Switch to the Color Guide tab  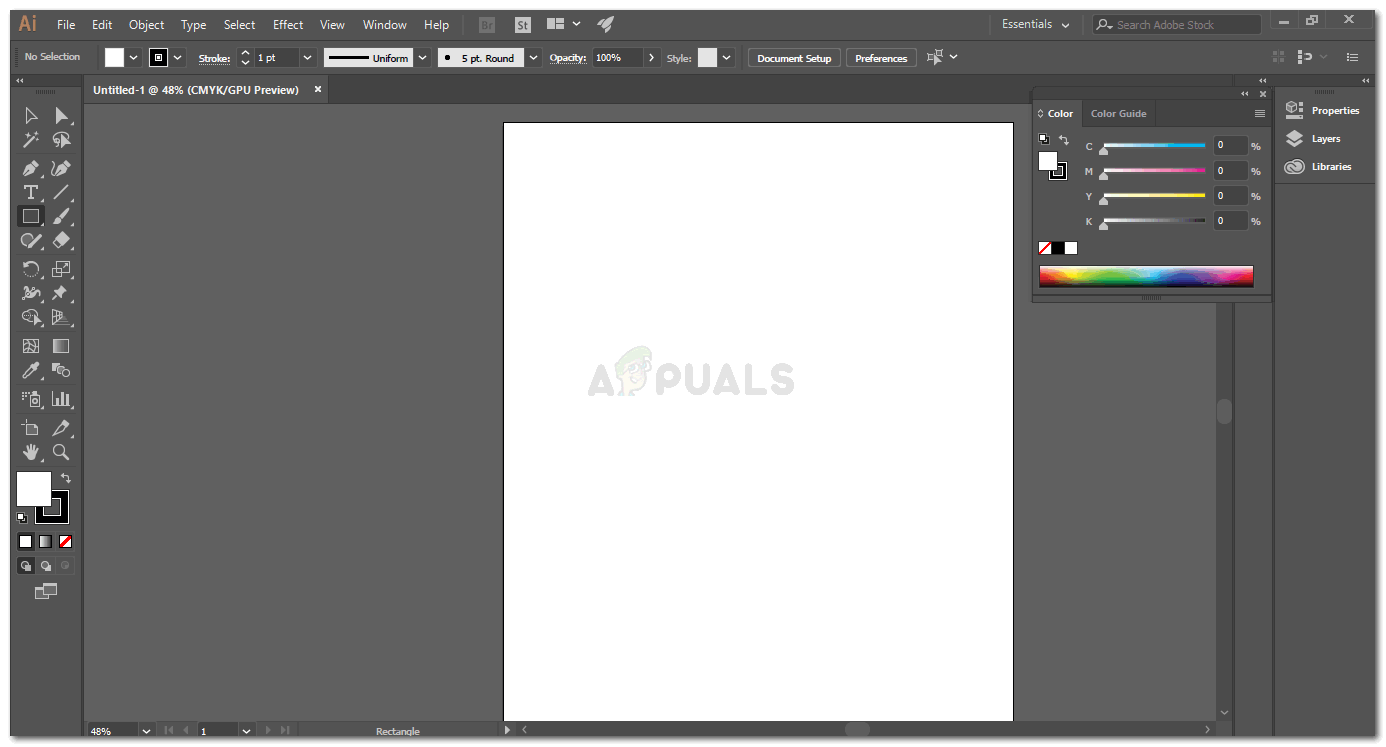coord(1118,113)
